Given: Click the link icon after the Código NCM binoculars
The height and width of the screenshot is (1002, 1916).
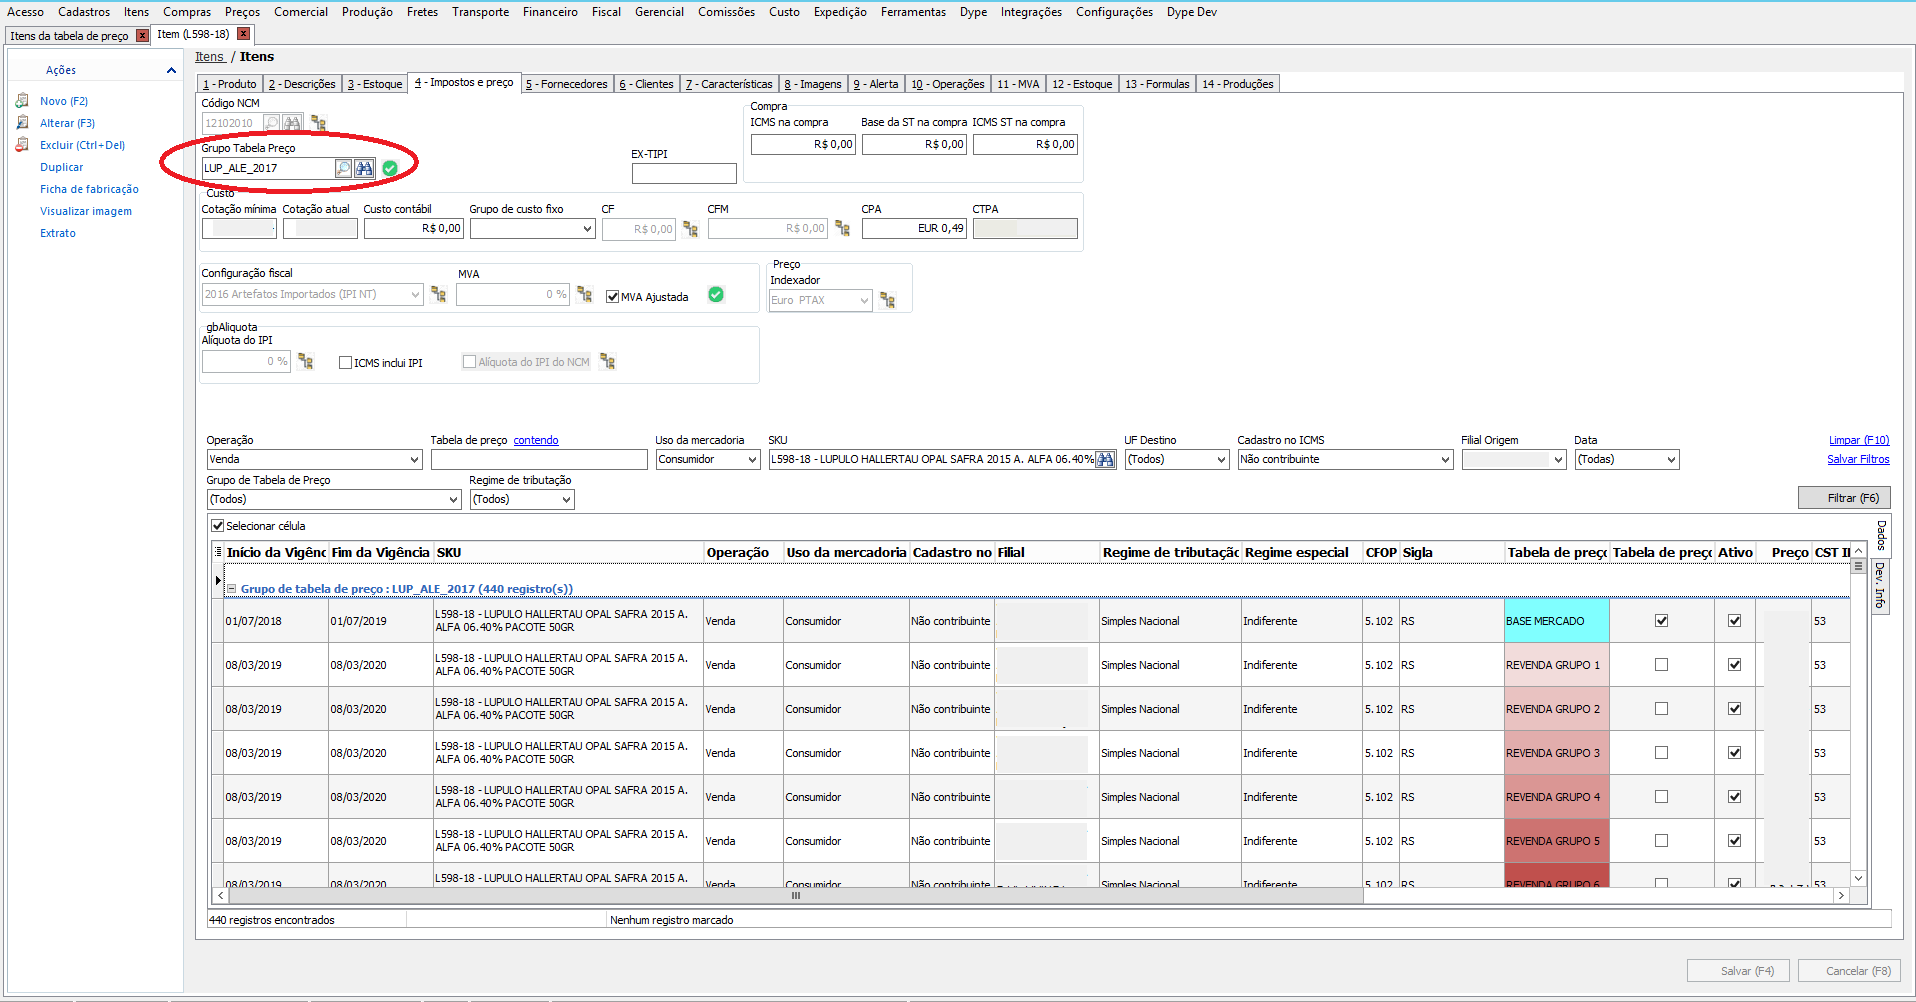Looking at the screenshot, I should pyautogui.click(x=318, y=123).
